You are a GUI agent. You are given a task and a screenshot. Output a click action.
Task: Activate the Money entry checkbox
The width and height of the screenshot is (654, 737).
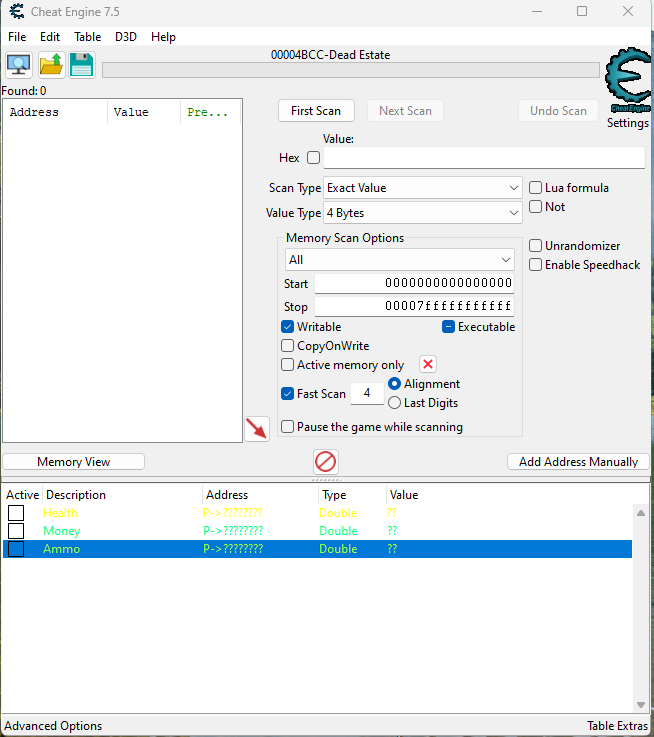16,531
